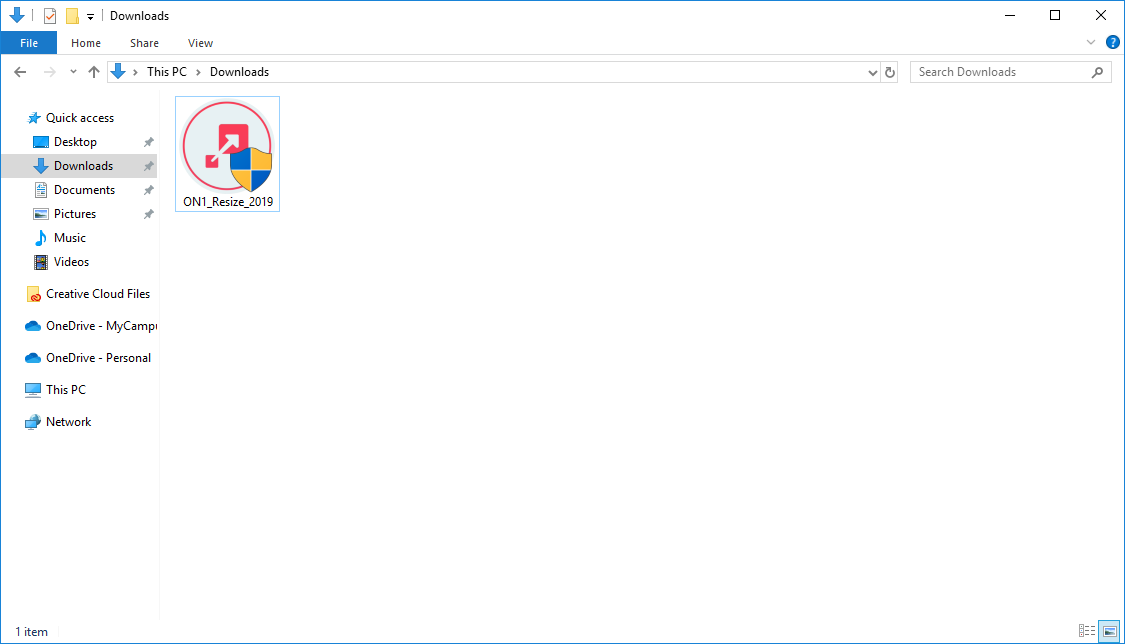Go back using the Back arrow
Screen dimensions: 1125x644
click(x=20, y=72)
